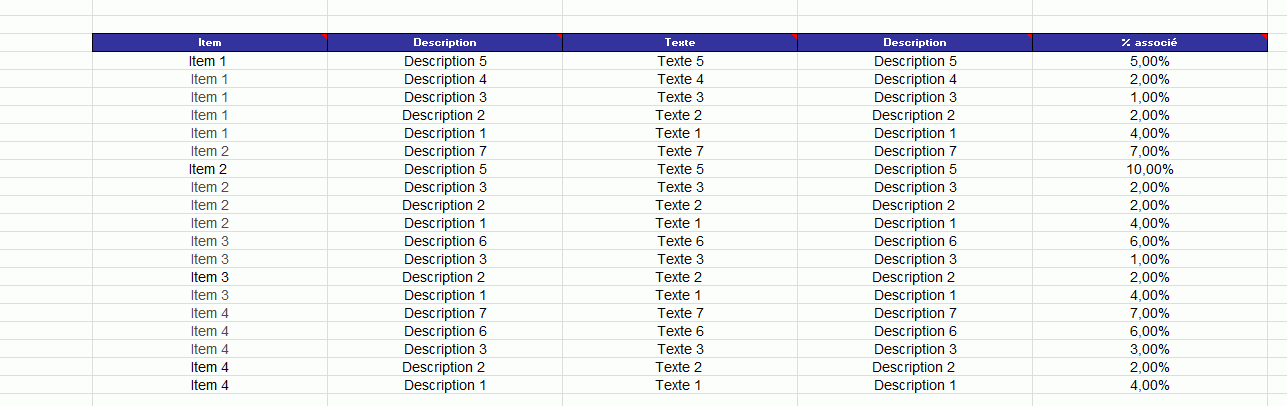Image resolution: width=1287 pixels, height=406 pixels.
Task: Select the Item 3 cell in its Texte 6 row
Action: tap(209, 241)
